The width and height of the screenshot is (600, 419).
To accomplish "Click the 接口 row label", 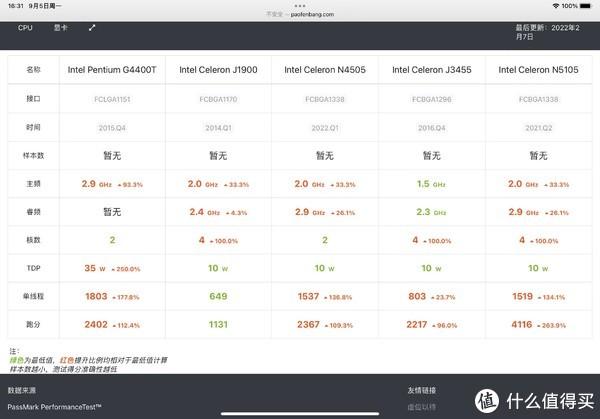I will pyautogui.click(x=33, y=99).
